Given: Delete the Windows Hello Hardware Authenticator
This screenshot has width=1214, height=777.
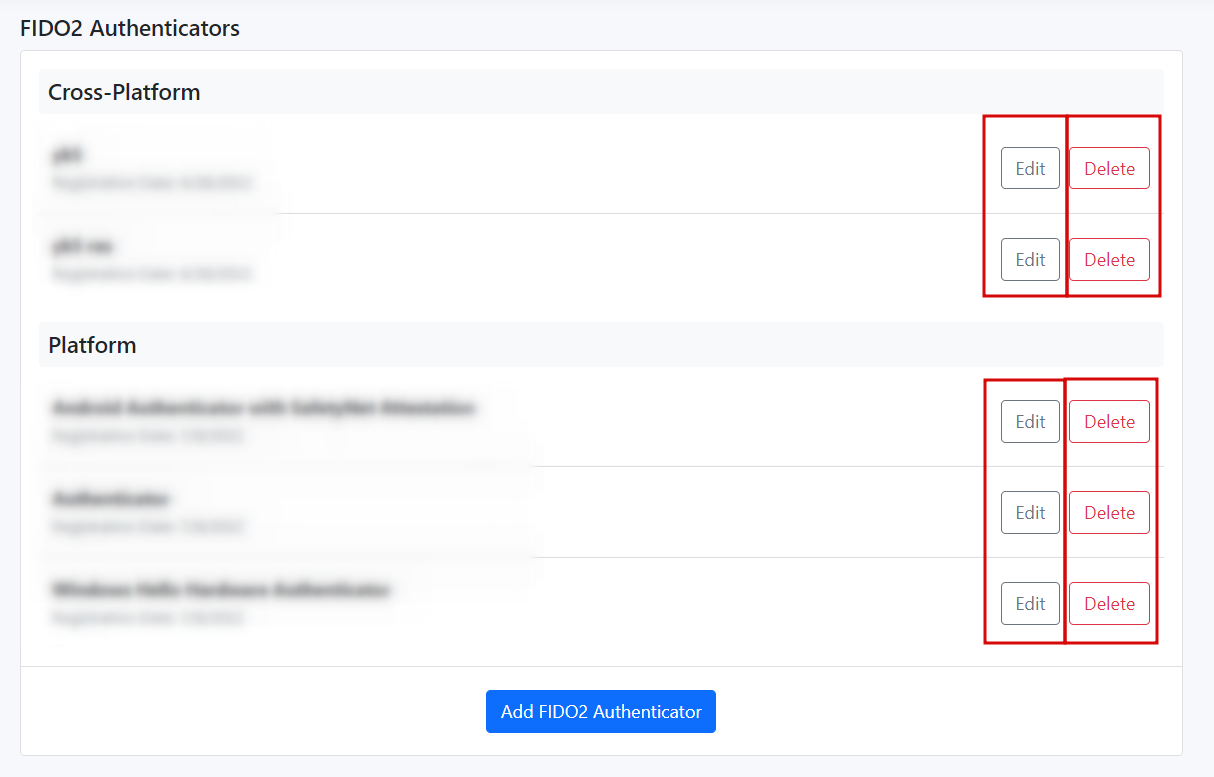Looking at the screenshot, I should point(1109,603).
